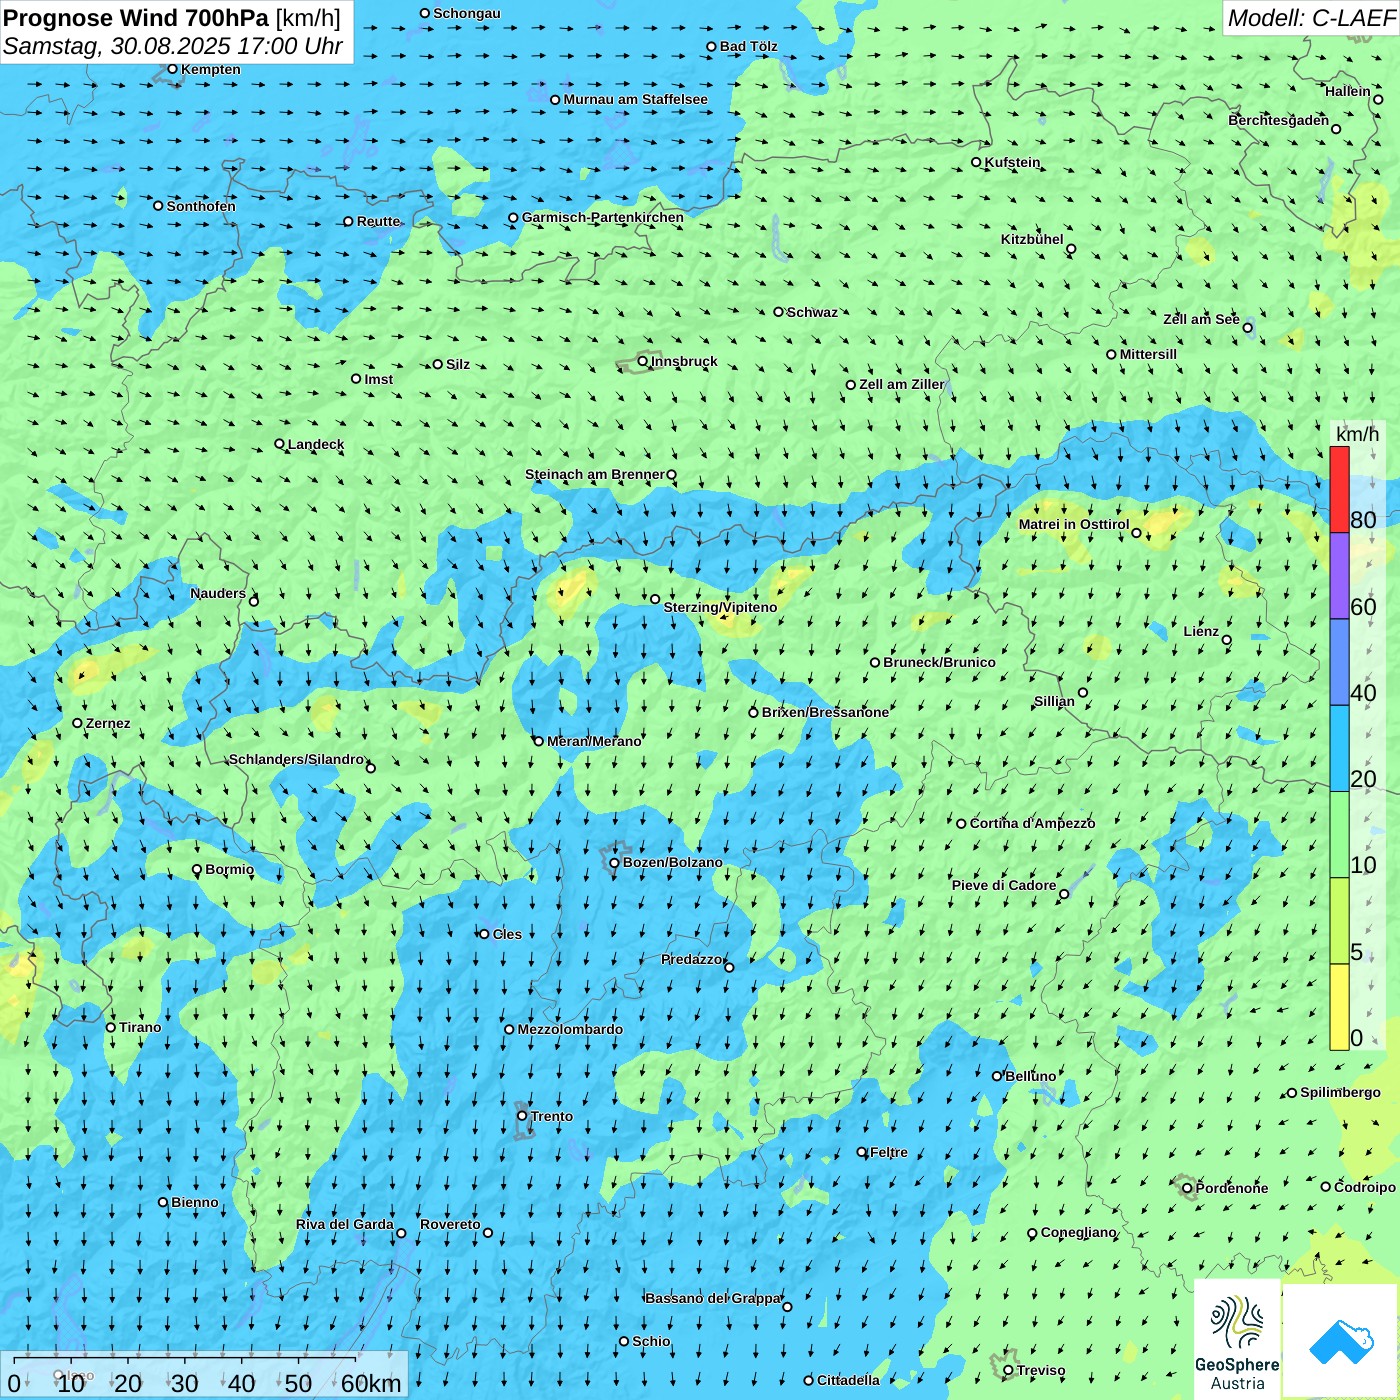Choose the lime 5–10 legend segment
This screenshot has height=1400, width=1400.
pyautogui.click(x=1339, y=921)
